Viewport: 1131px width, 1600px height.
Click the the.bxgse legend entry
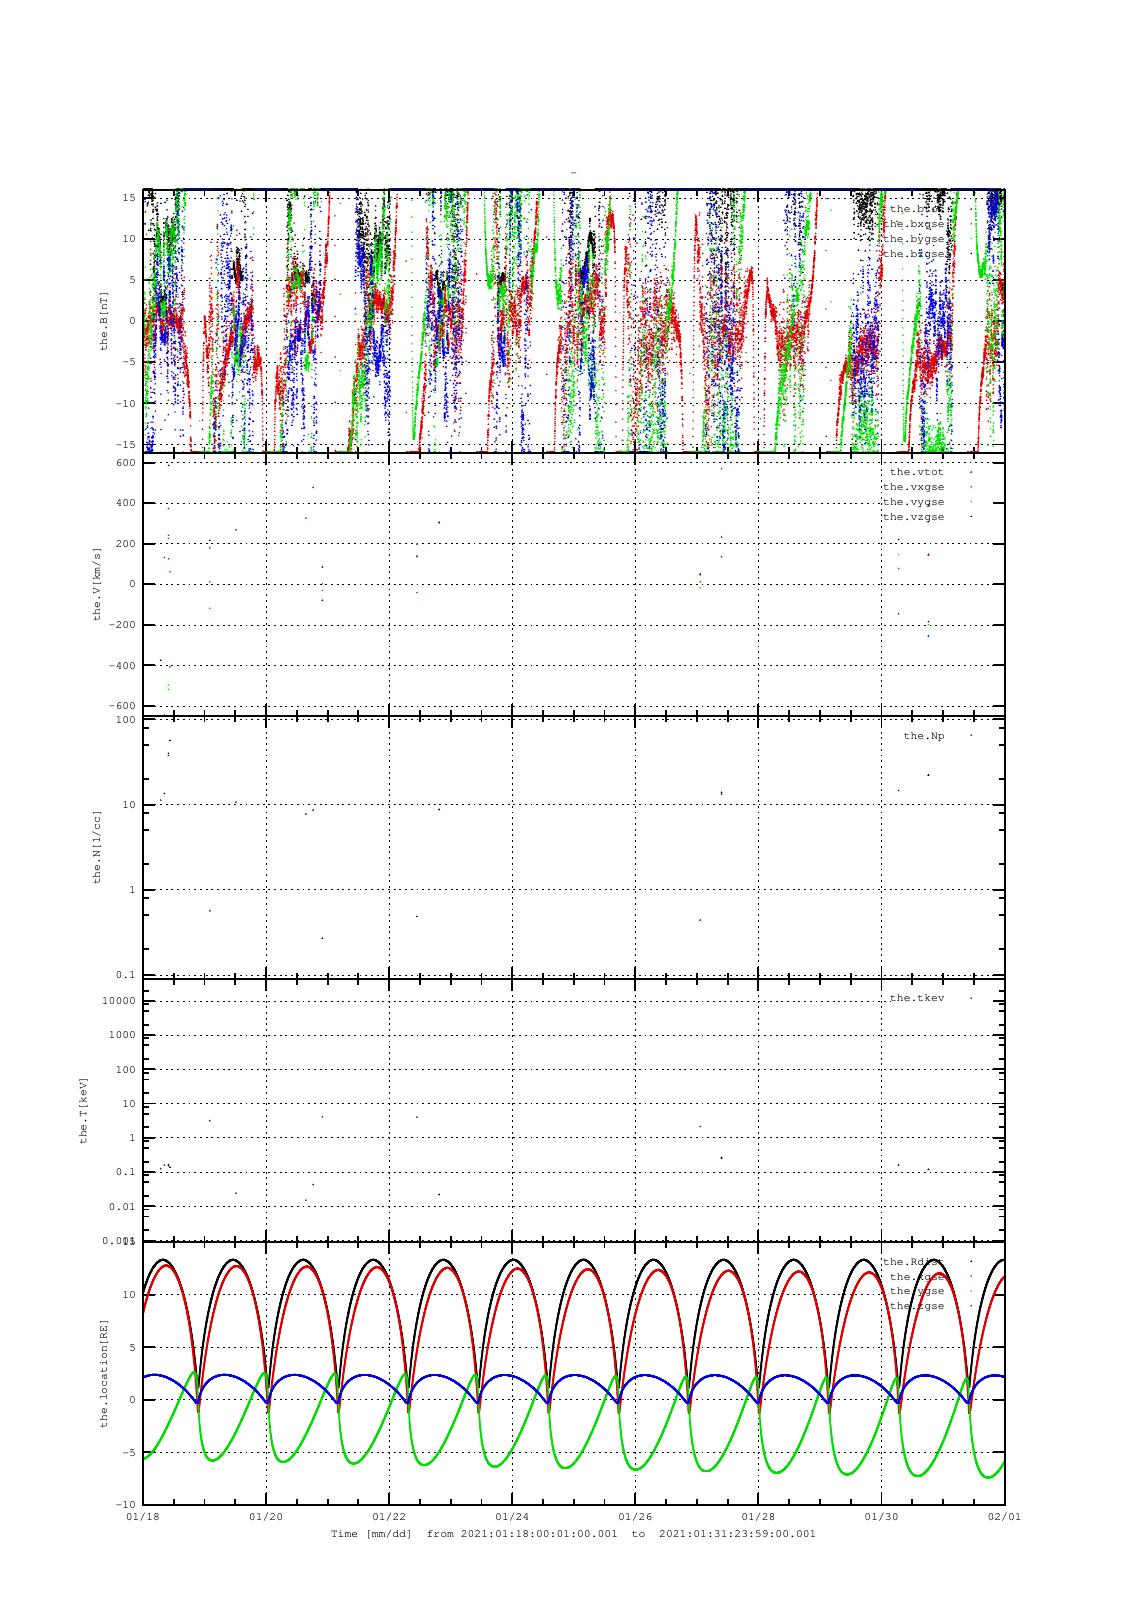coord(913,224)
